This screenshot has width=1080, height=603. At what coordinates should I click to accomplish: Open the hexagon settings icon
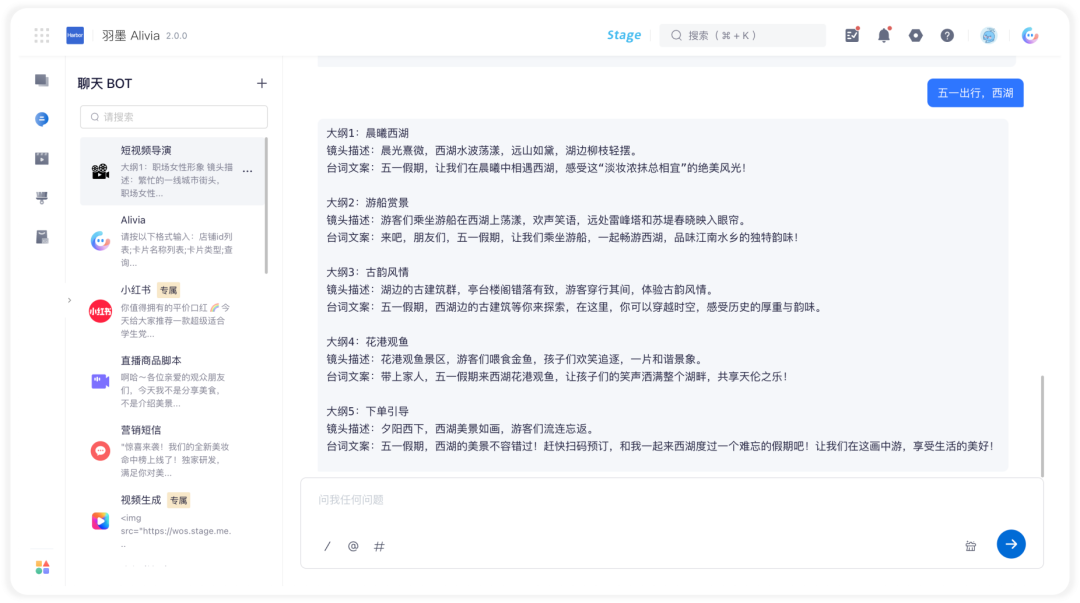[915, 35]
